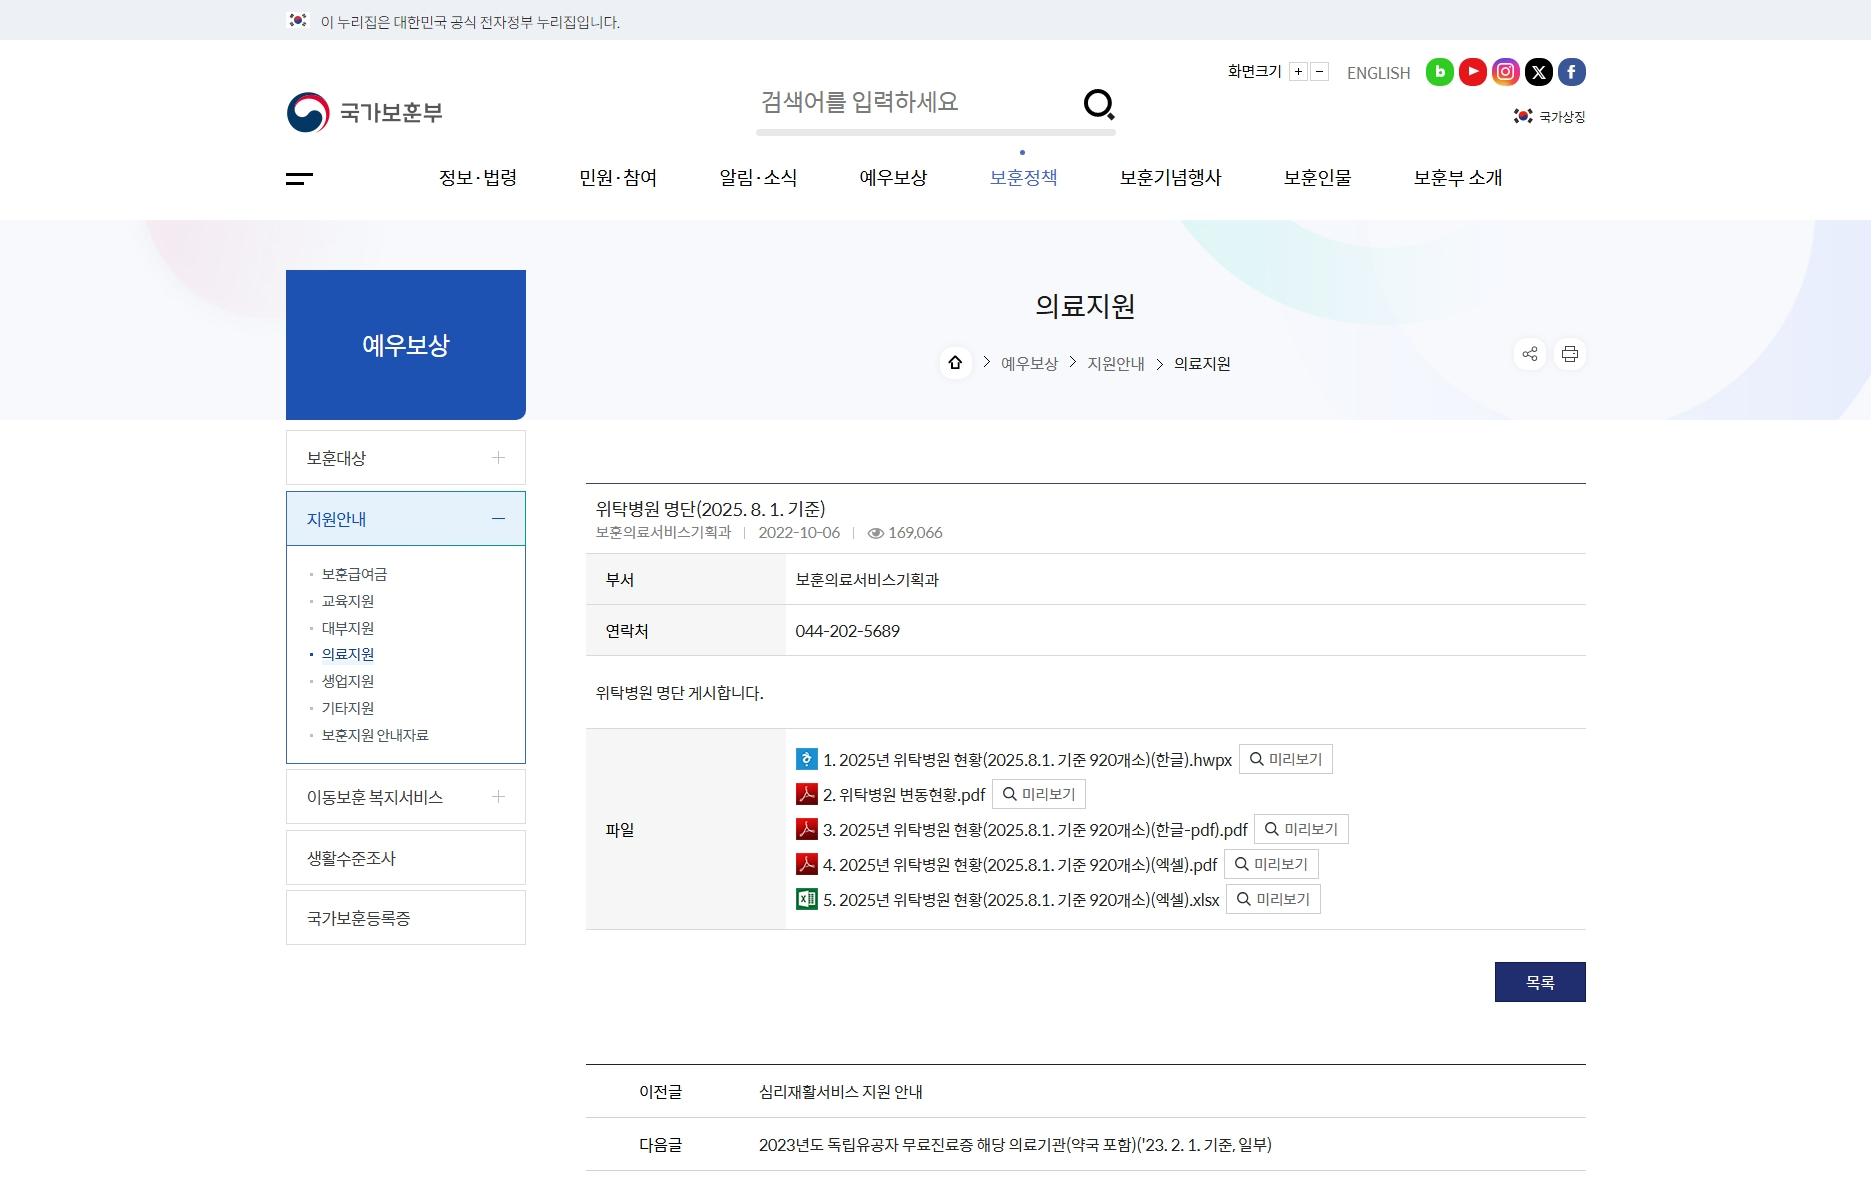Viewport: 1871px width, 1189px height.
Task: Open the 알림·소식 menu
Action: point(758,178)
